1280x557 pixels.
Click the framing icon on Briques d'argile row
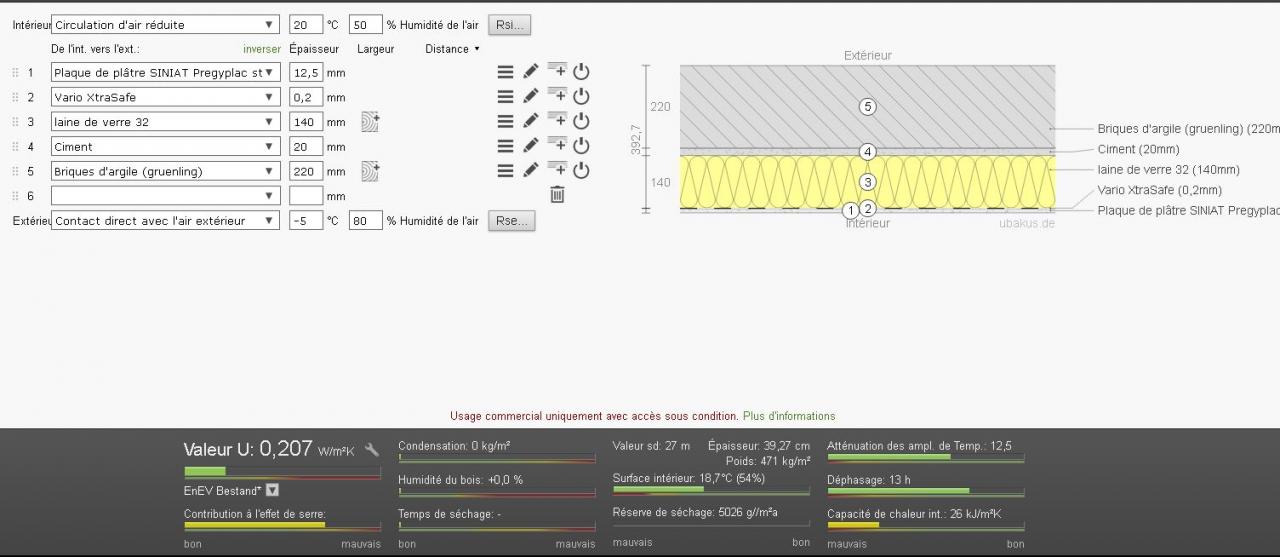tap(371, 171)
